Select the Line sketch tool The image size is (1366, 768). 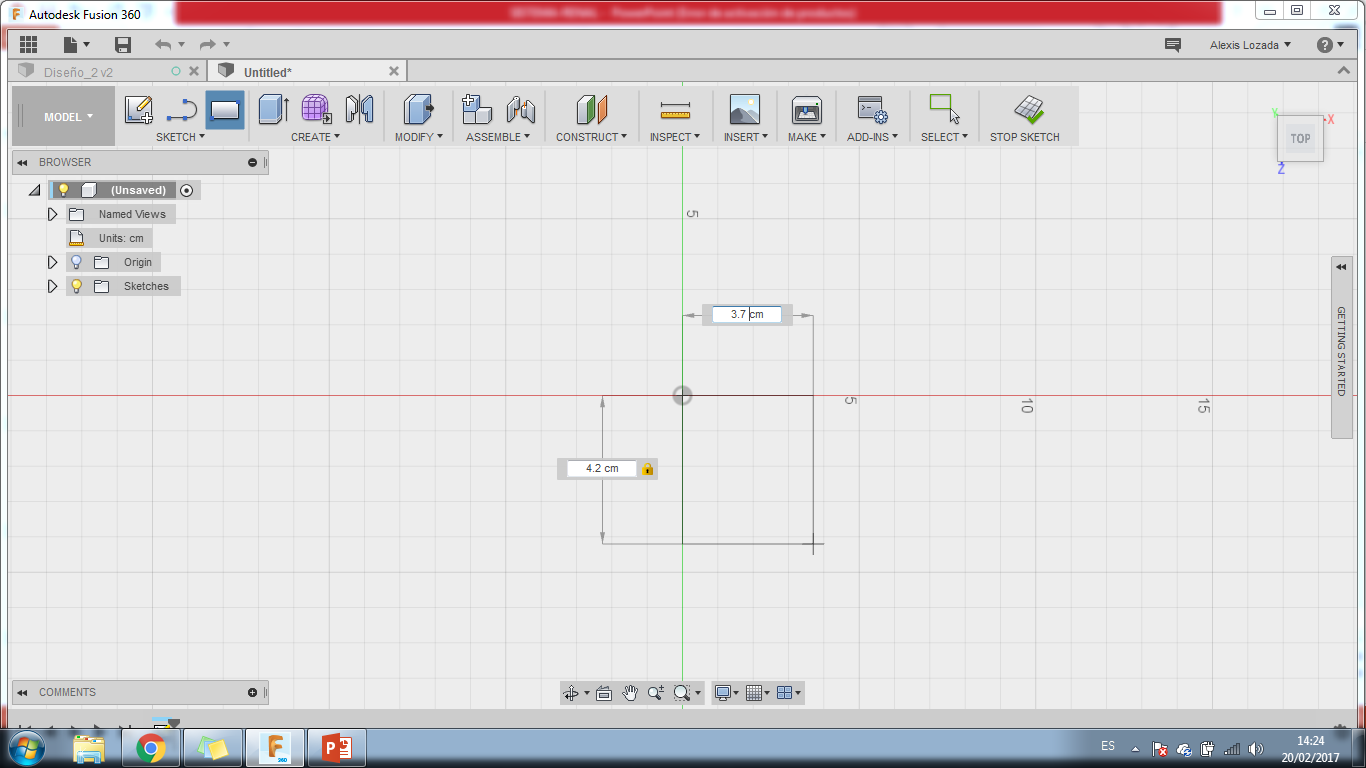click(x=181, y=110)
